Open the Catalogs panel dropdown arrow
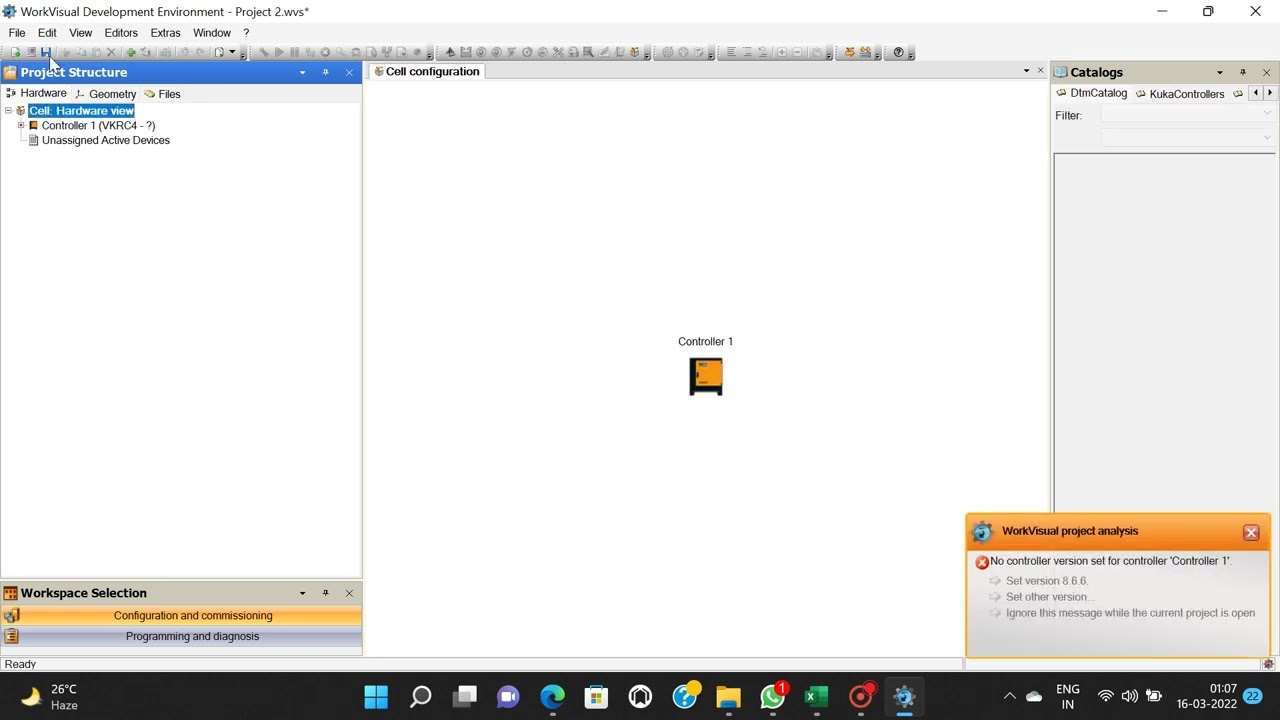Viewport: 1280px width, 720px height. (x=1220, y=72)
